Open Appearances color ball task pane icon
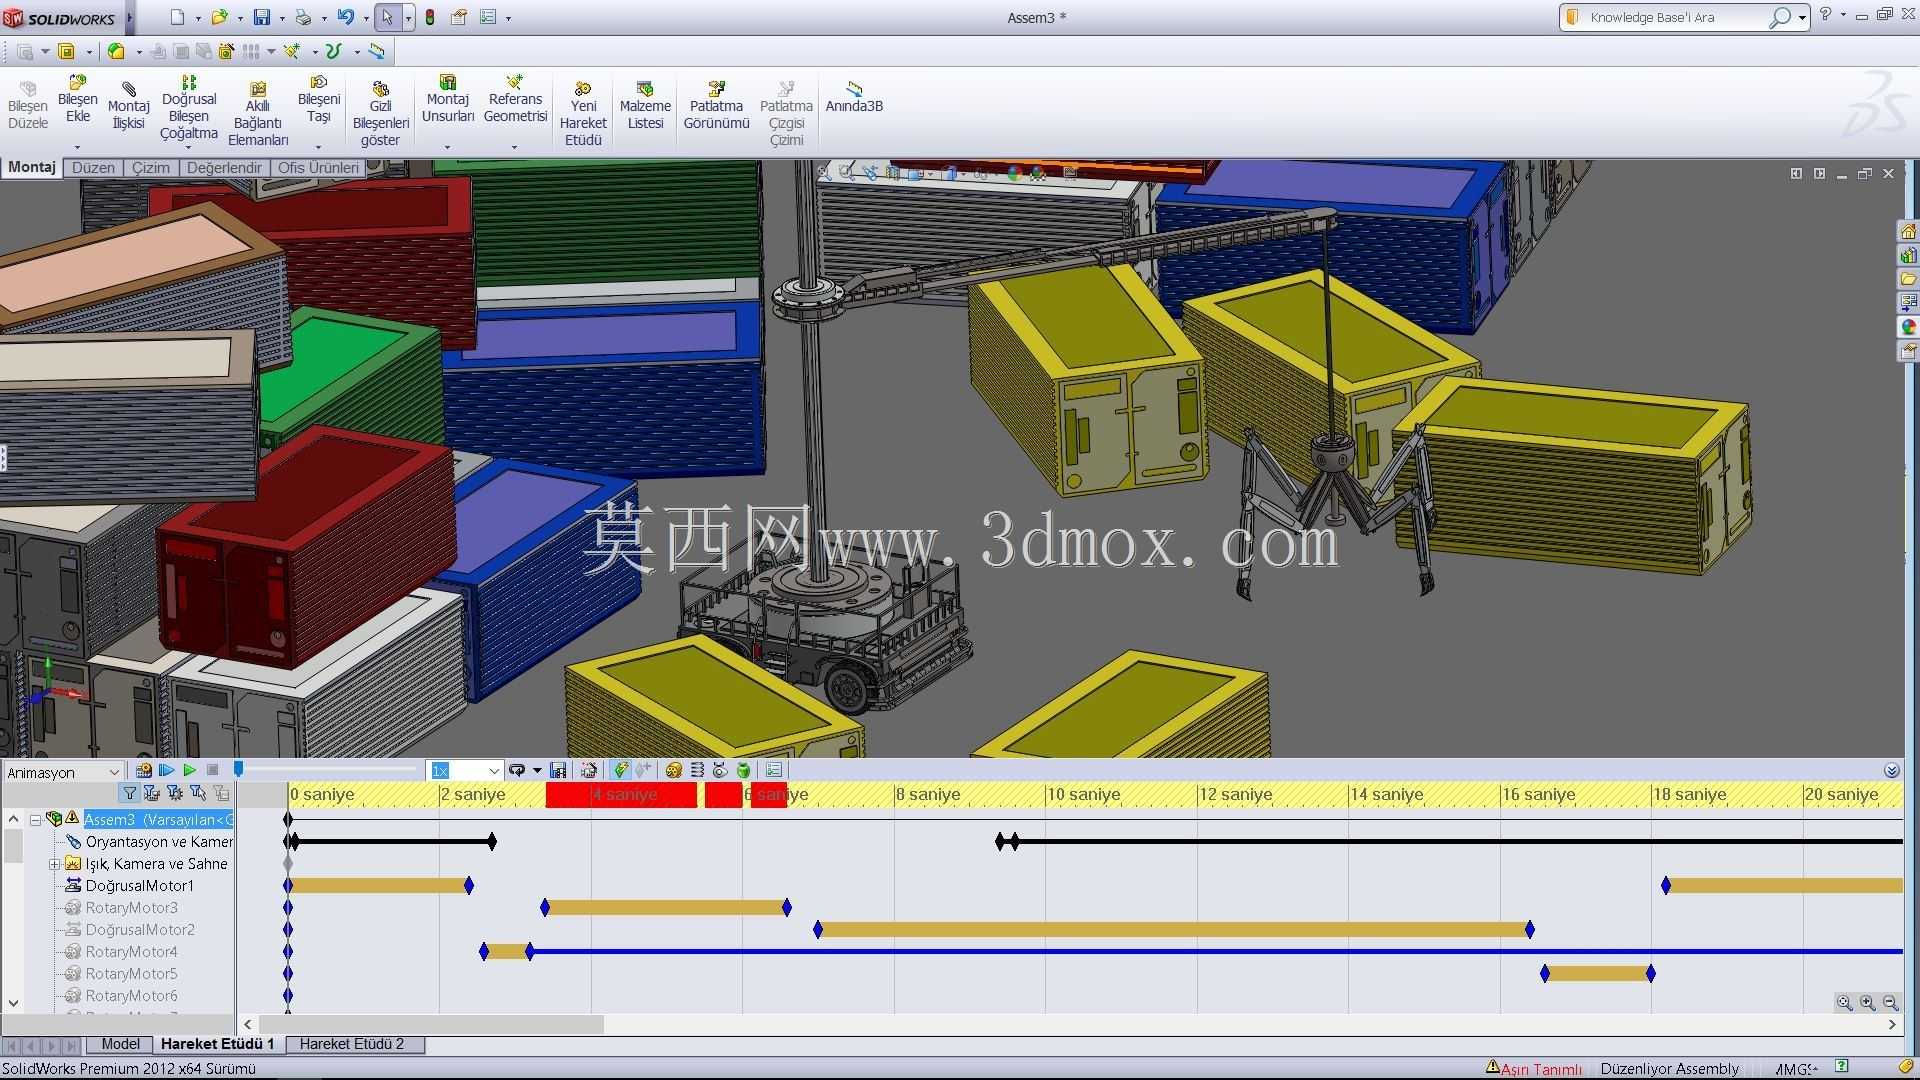The width and height of the screenshot is (1920, 1080). pyautogui.click(x=1908, y=327)
